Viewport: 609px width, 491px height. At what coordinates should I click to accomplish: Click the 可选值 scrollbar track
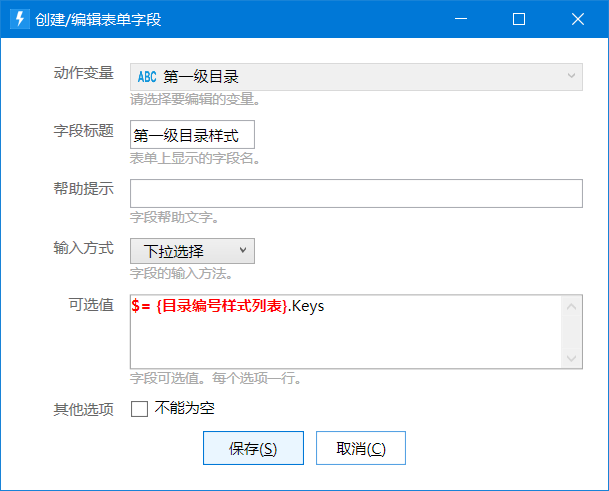571,333
